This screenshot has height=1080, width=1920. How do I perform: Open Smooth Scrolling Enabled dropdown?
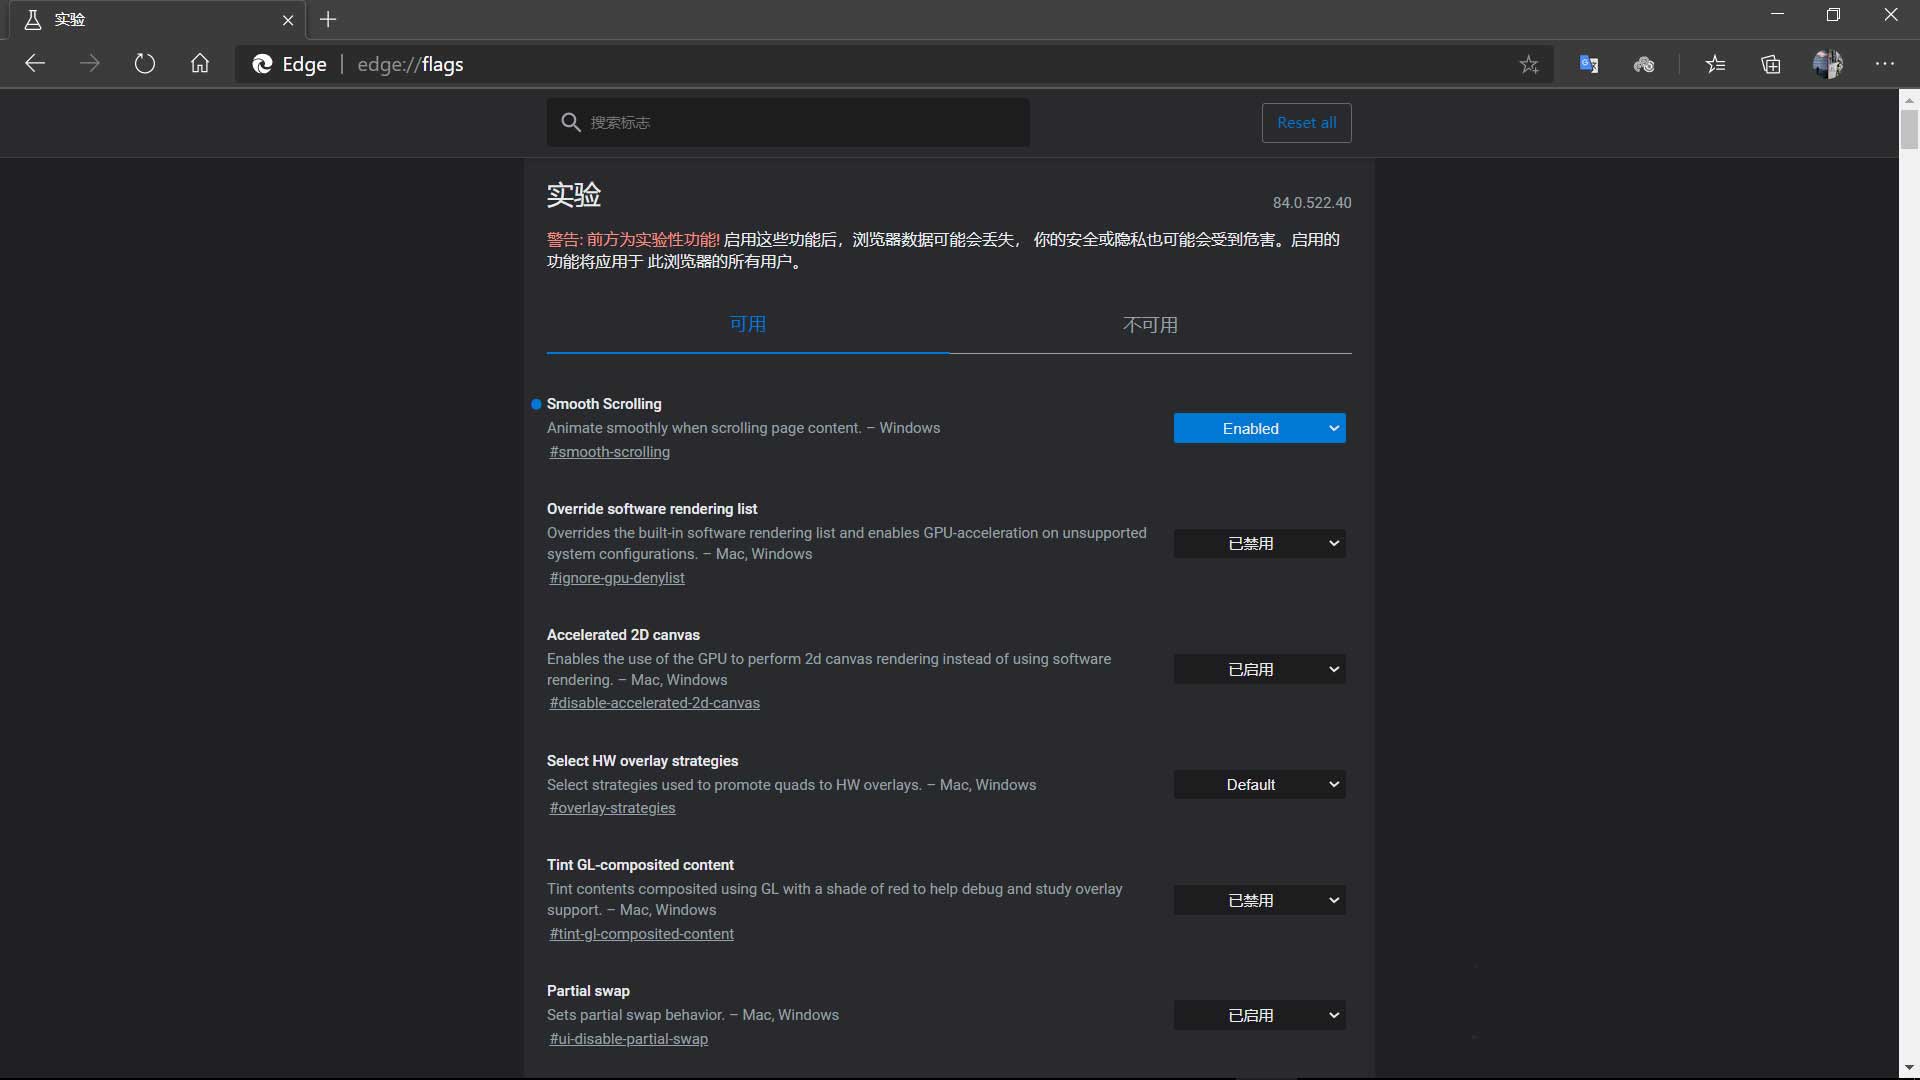click(1259, 428)
